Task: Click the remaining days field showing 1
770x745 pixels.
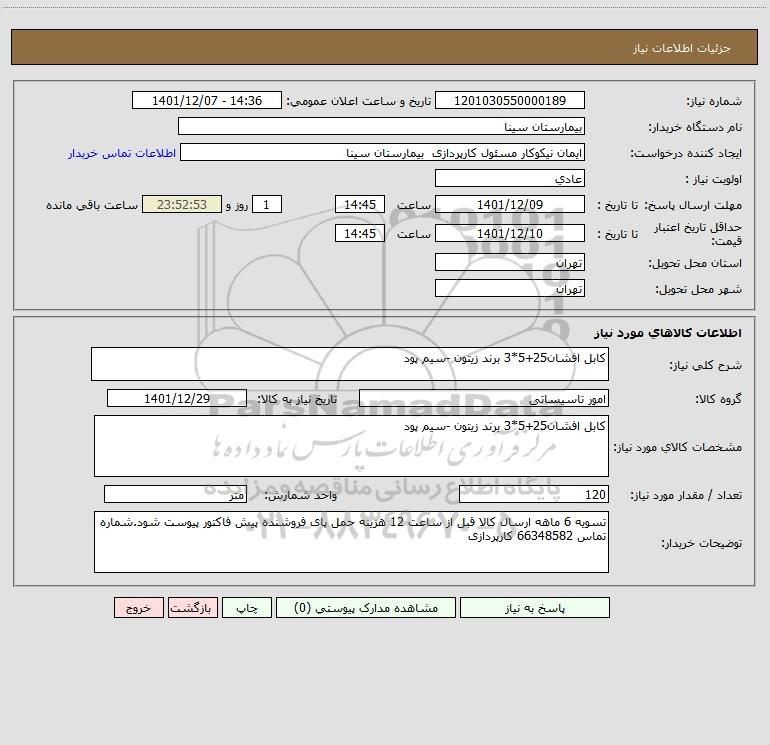Action: [267, 204]
